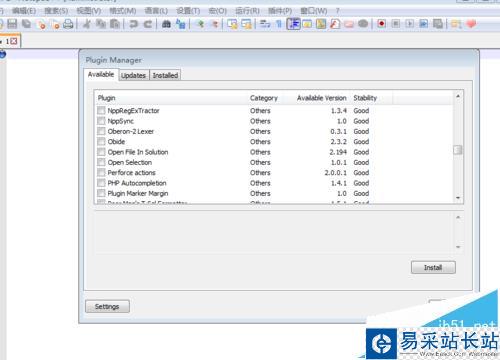Click the plugin list scrollbar thumb

coord(458,150)
